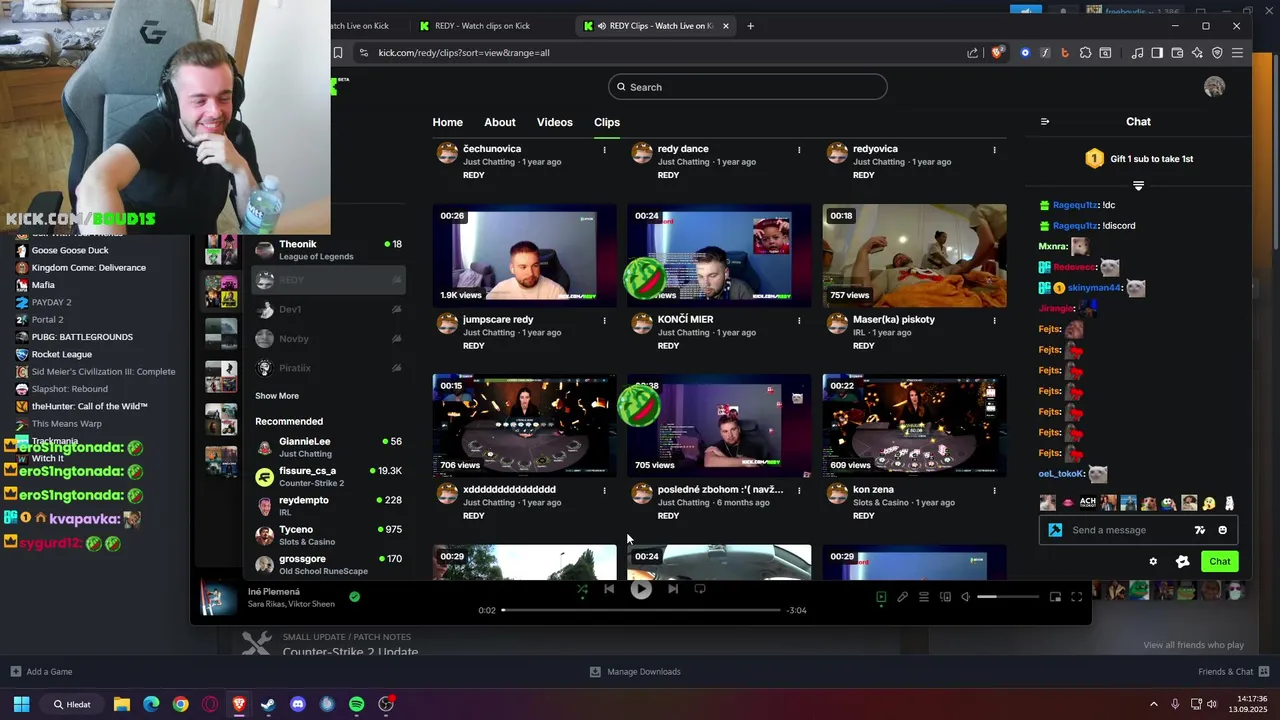Play the kon zena clip thumbnail
Image resolution: width=1280 pixels, height=720 pixels.
tap(914, 425)
